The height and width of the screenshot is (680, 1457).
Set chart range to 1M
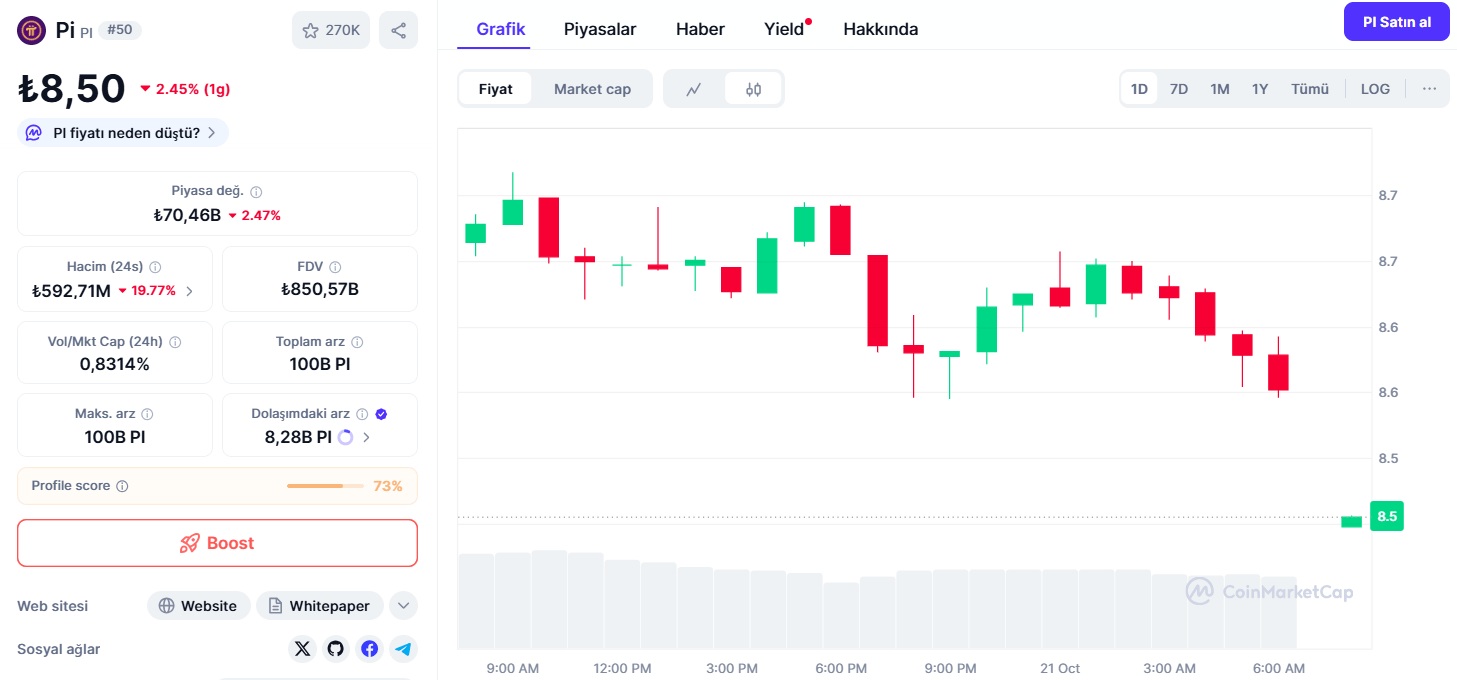coord(1220,89)
